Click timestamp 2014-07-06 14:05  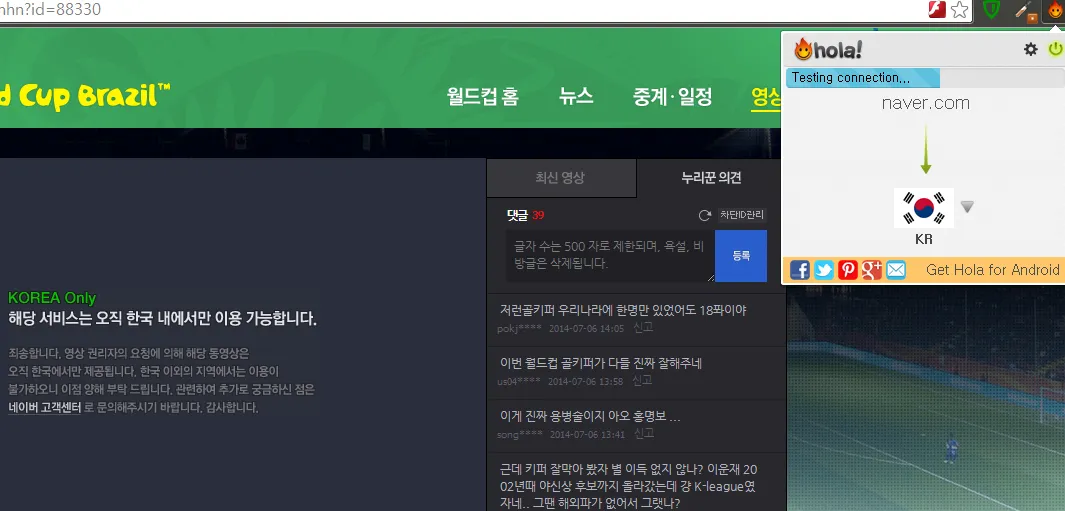coord(585,328)
